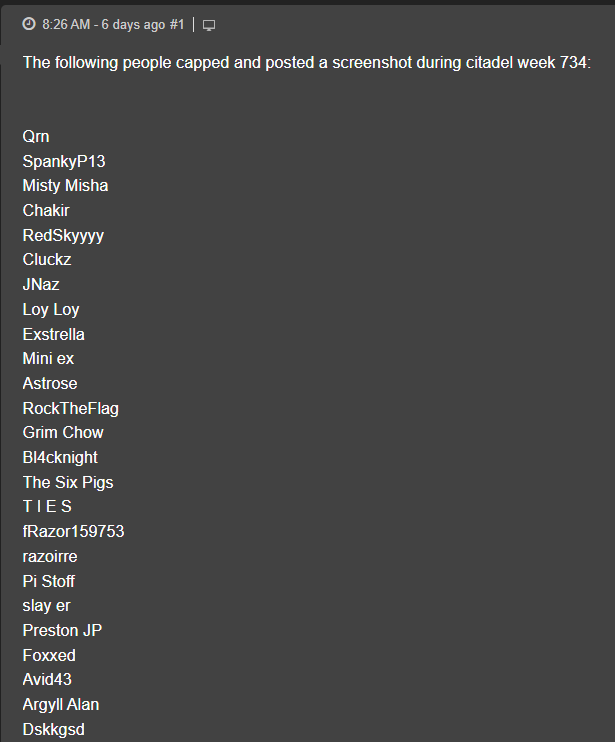Click the name Qrn in the list
The height and width of the screenshot is (742, 615).
click(x=36, y=136)
